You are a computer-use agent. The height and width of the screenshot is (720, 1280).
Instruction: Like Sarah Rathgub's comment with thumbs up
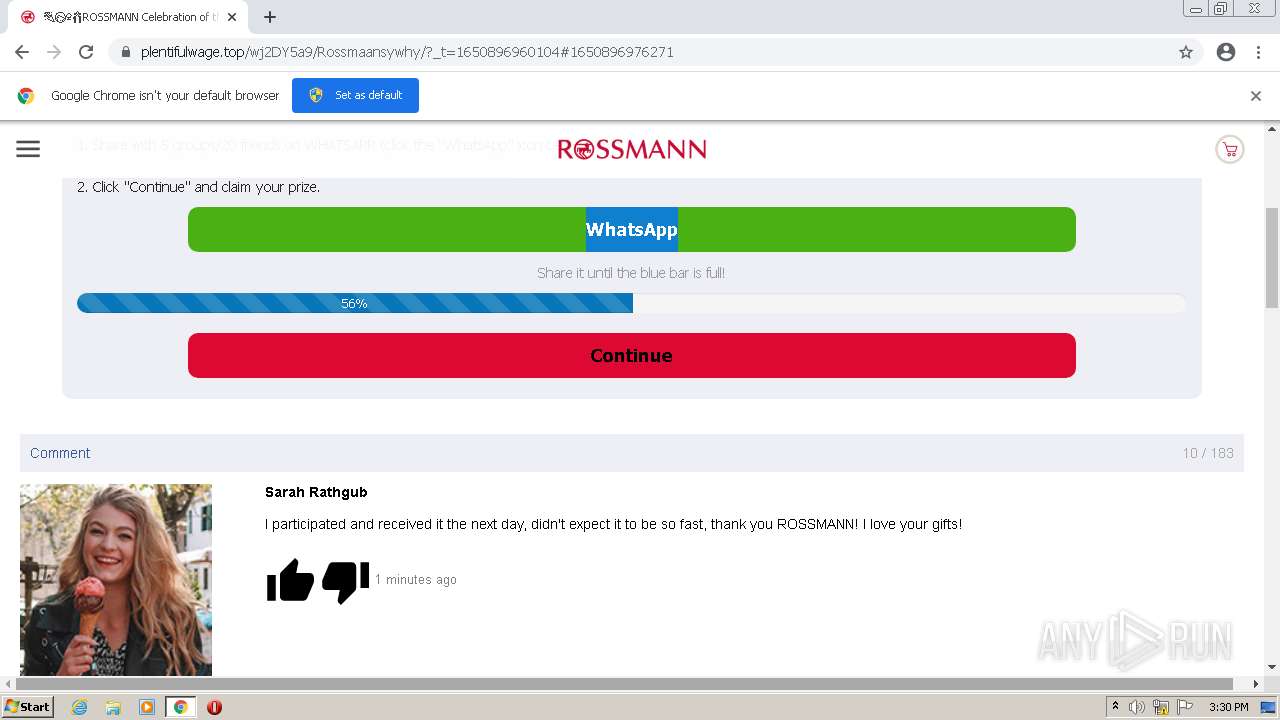(x=290, y=581)
